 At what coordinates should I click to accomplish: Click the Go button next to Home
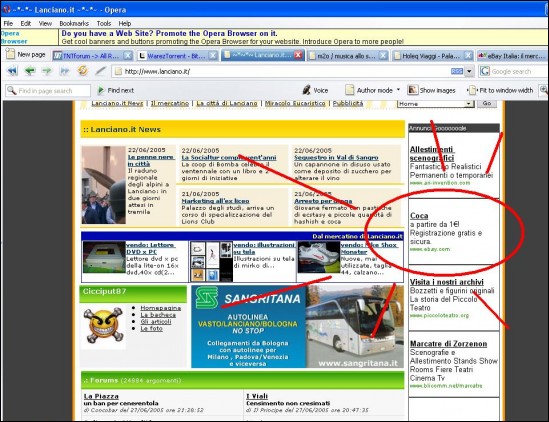[x=487, y=104]
